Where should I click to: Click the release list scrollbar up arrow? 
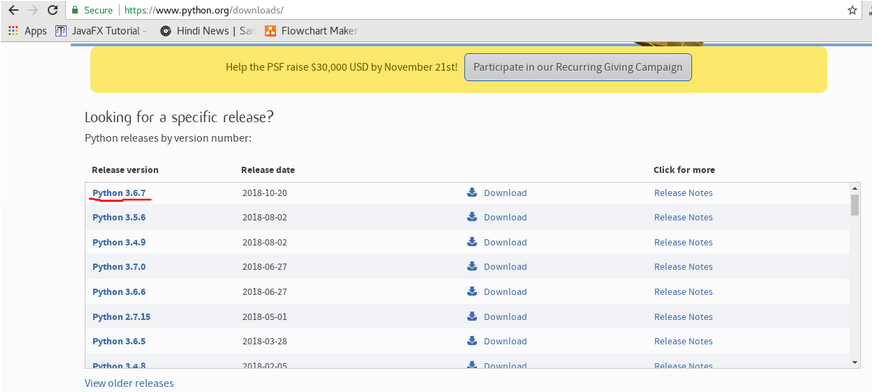point(854,188)
